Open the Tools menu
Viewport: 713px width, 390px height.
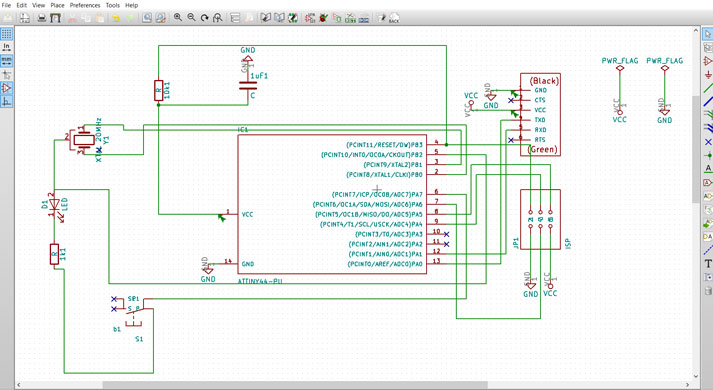pos(112,5)
